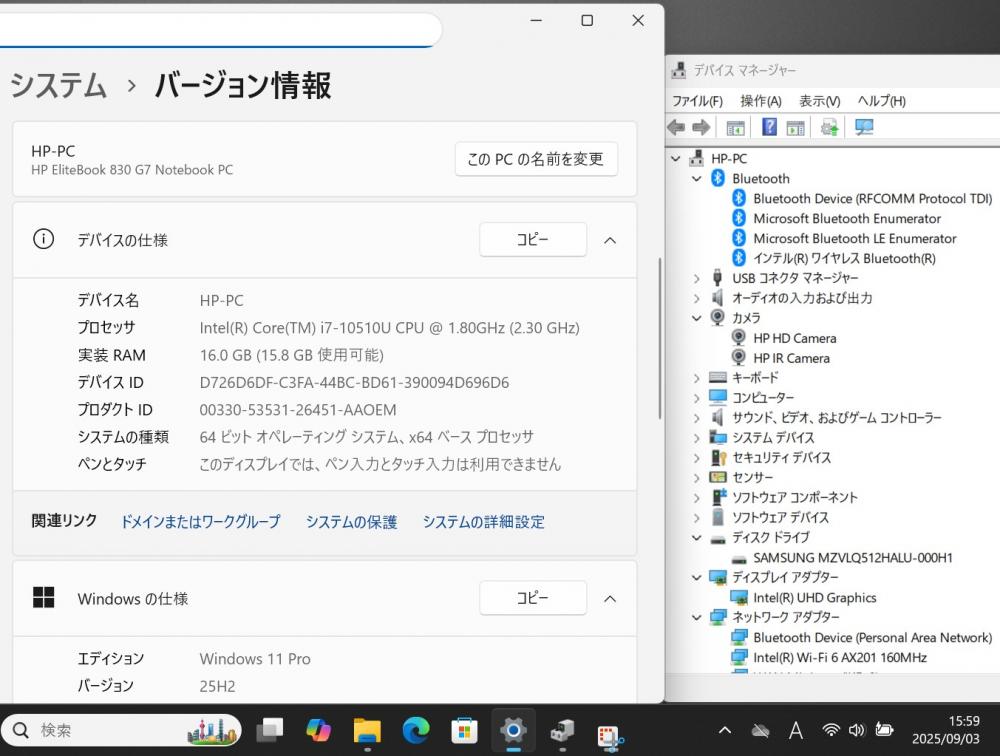Open システムの詳細設定 link
Screen dimensions: 1000x756
tap(483, 522)
